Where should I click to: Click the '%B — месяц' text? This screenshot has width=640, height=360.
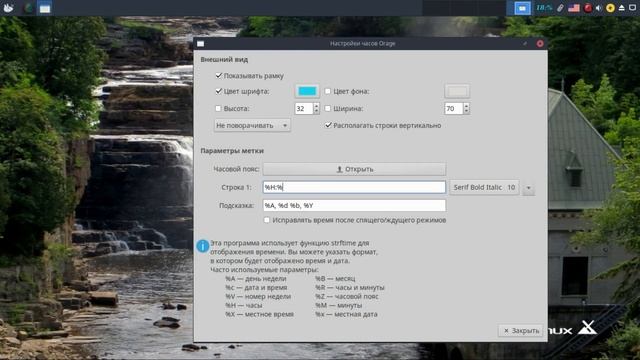coord(335,278)
